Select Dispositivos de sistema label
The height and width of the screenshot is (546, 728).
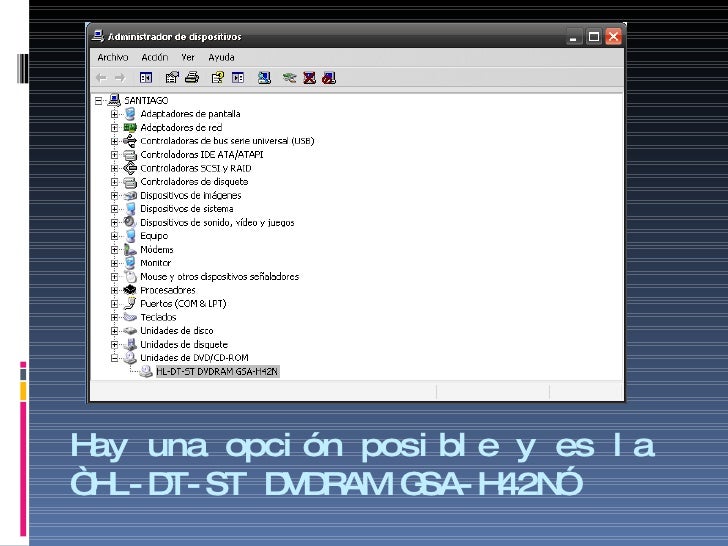(187, 209)
